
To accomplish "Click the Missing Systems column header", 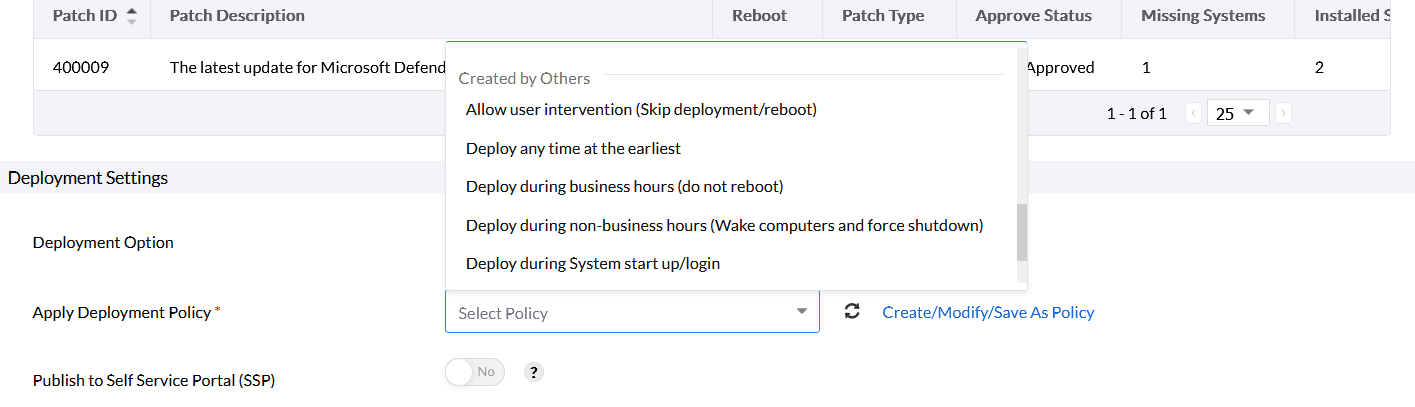I will [x=1203, y=16].
